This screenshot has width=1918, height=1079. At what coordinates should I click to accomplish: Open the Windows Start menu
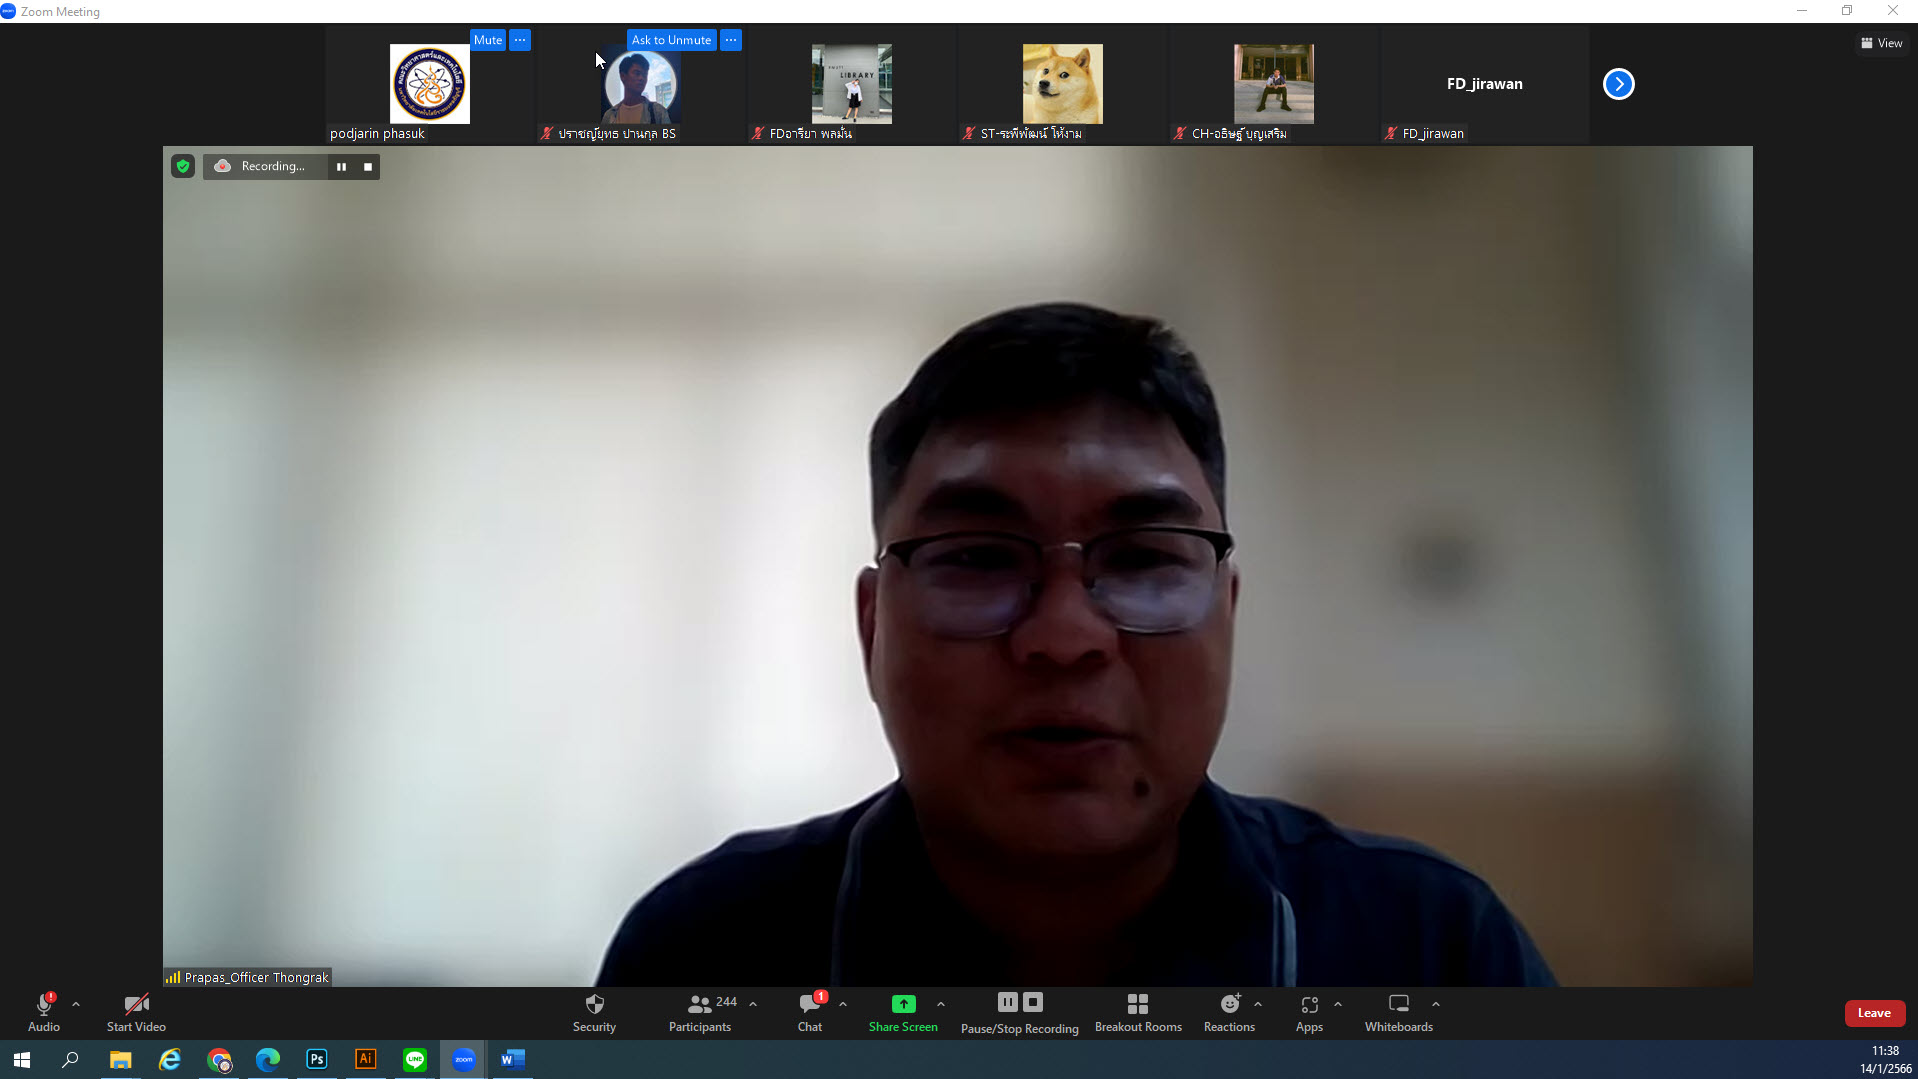(22, 1059)
